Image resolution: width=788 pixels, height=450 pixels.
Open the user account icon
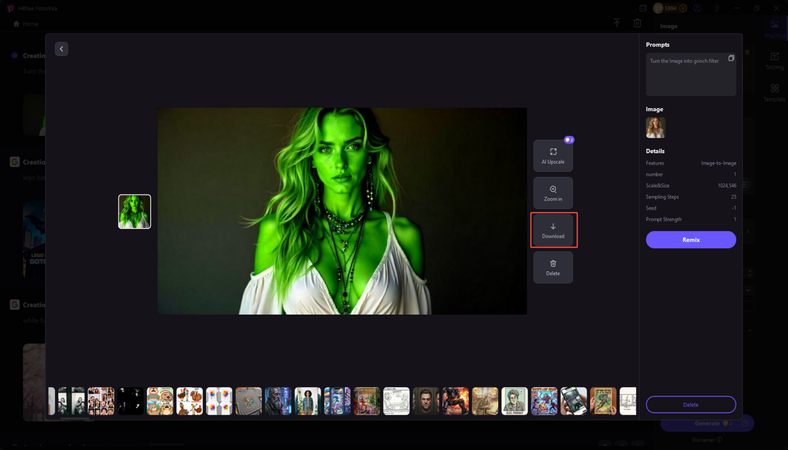tap(697, 8)
